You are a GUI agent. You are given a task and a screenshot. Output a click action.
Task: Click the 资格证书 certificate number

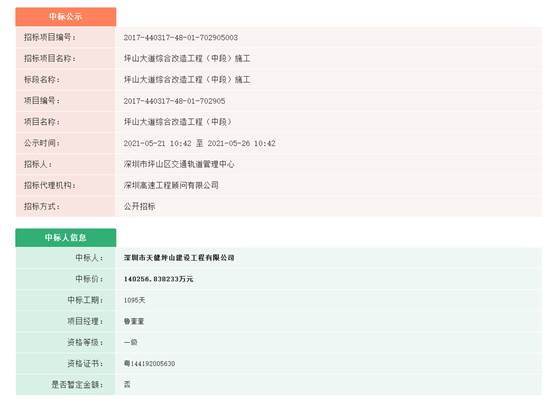[x=149, y=363]
